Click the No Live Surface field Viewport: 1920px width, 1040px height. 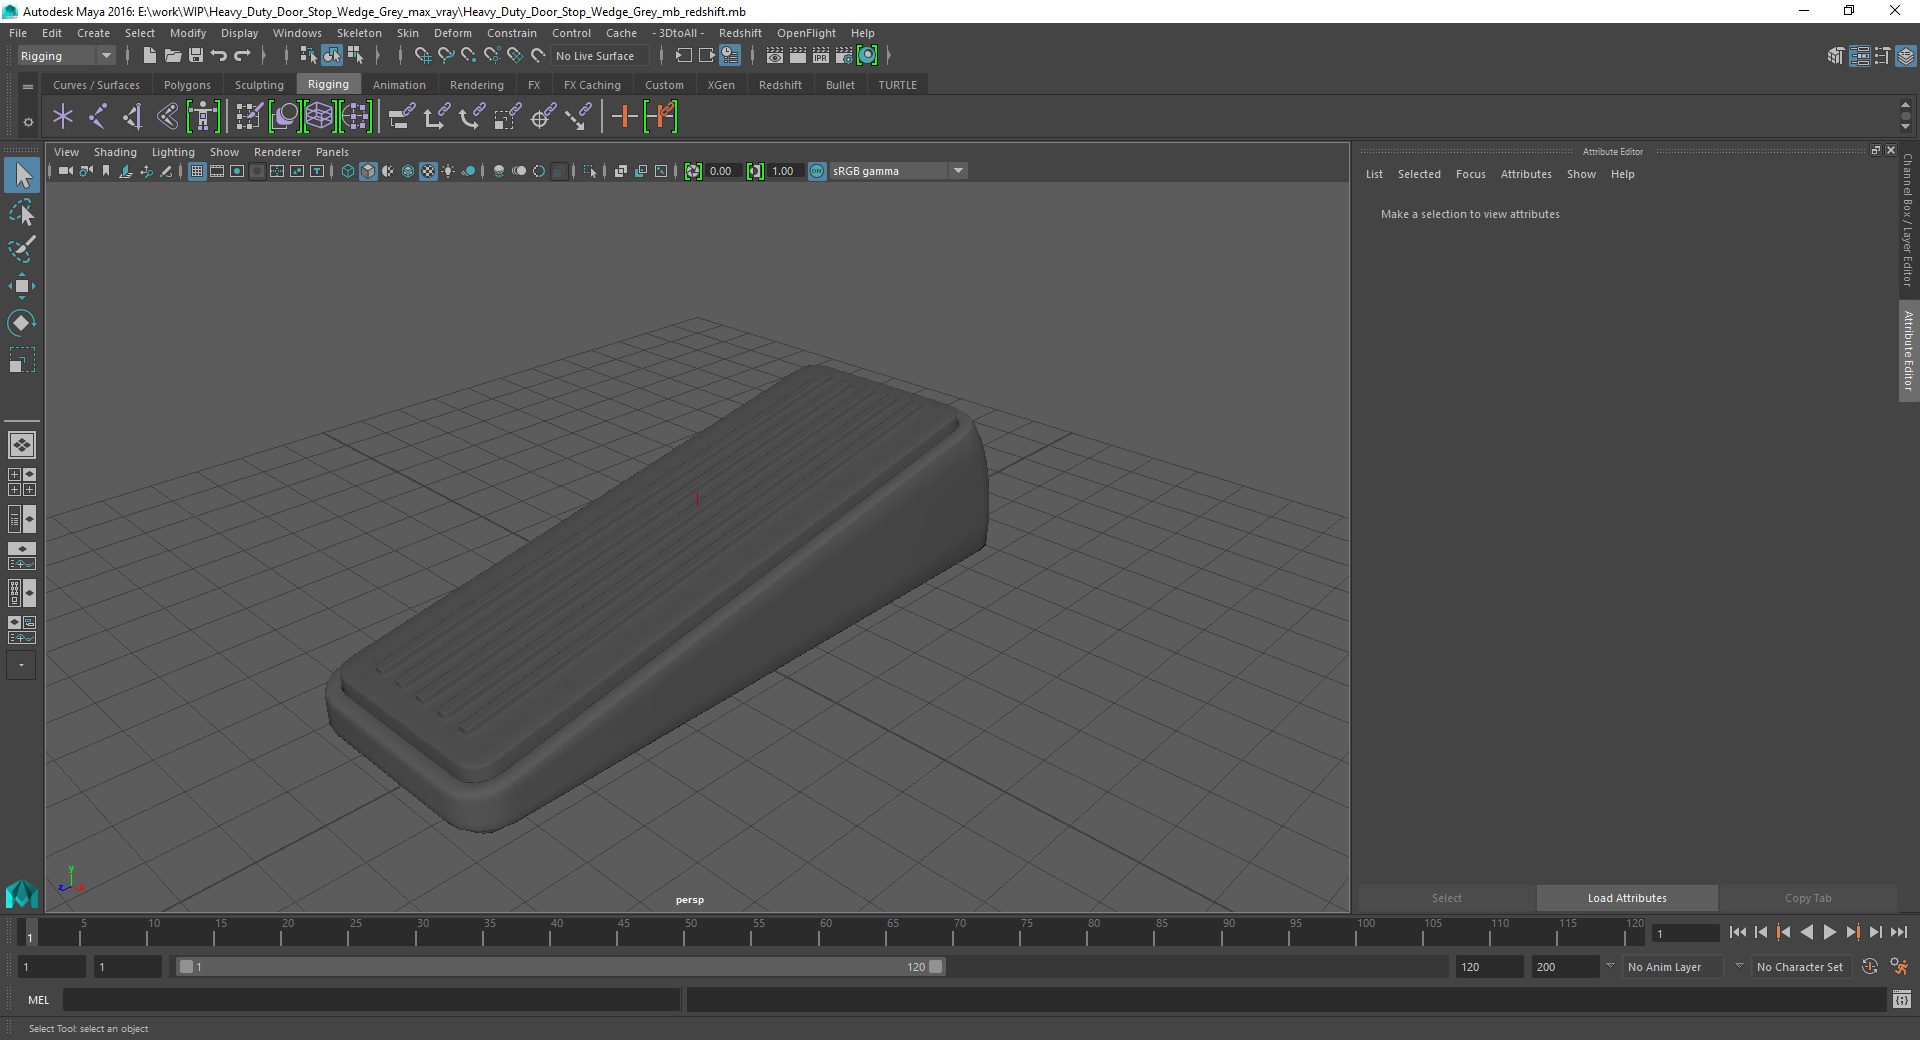[600, 56]
